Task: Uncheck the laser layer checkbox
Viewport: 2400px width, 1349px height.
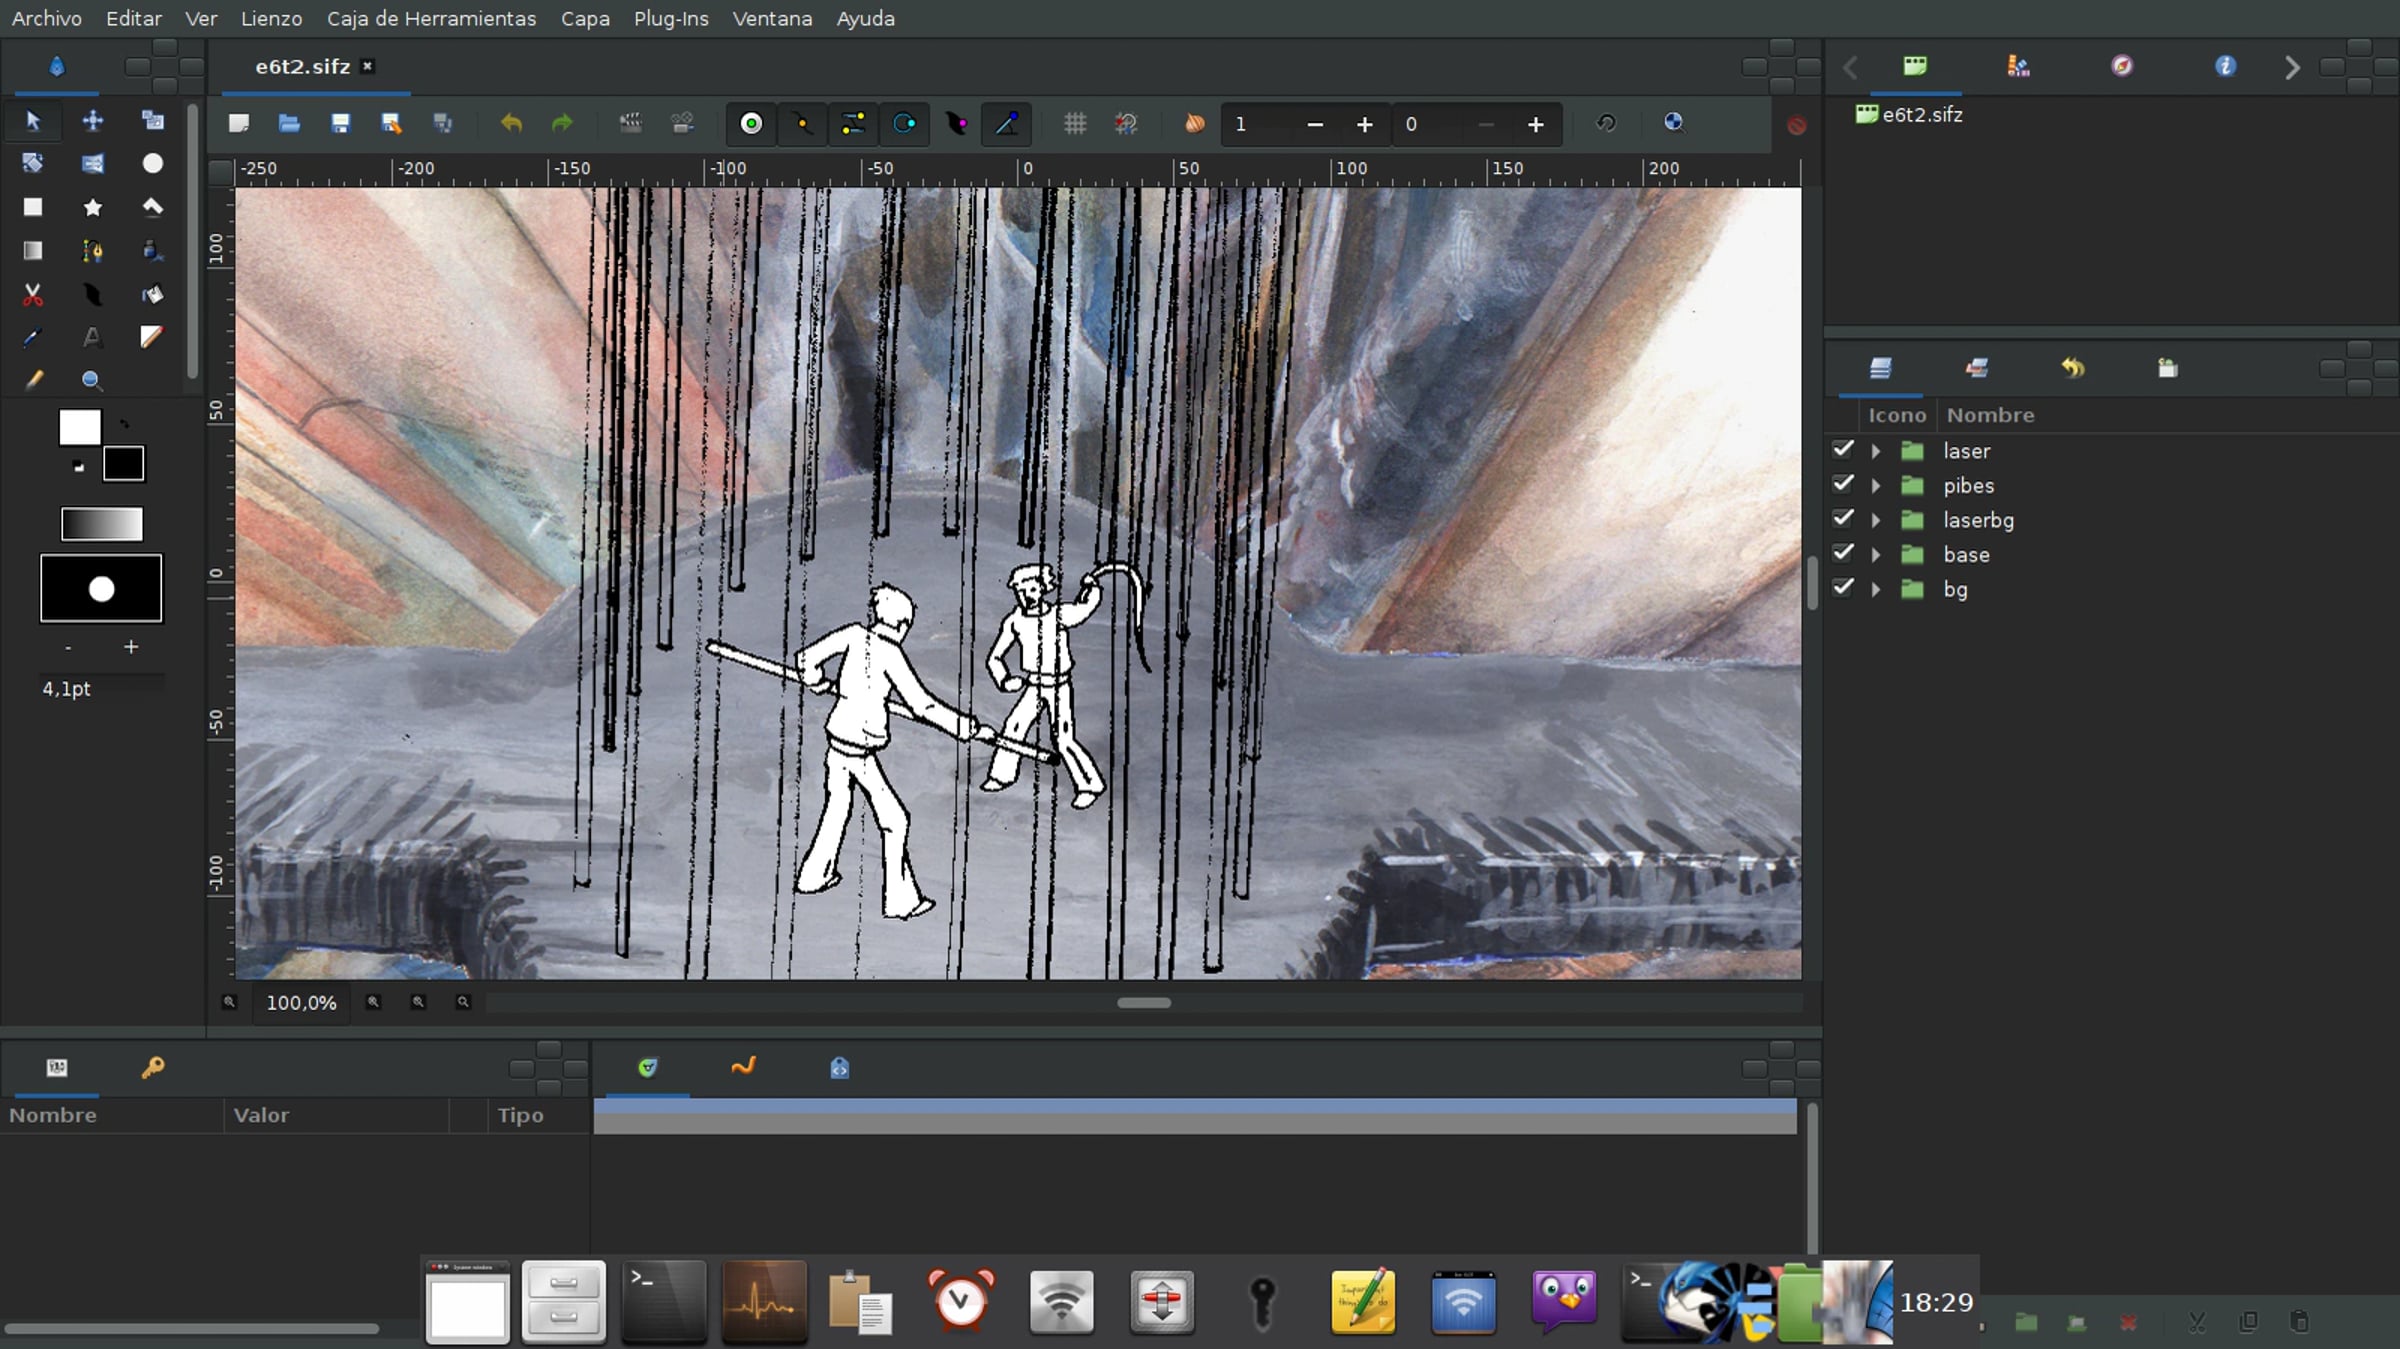Action: pyautogui.click(x=1843, y=450)
